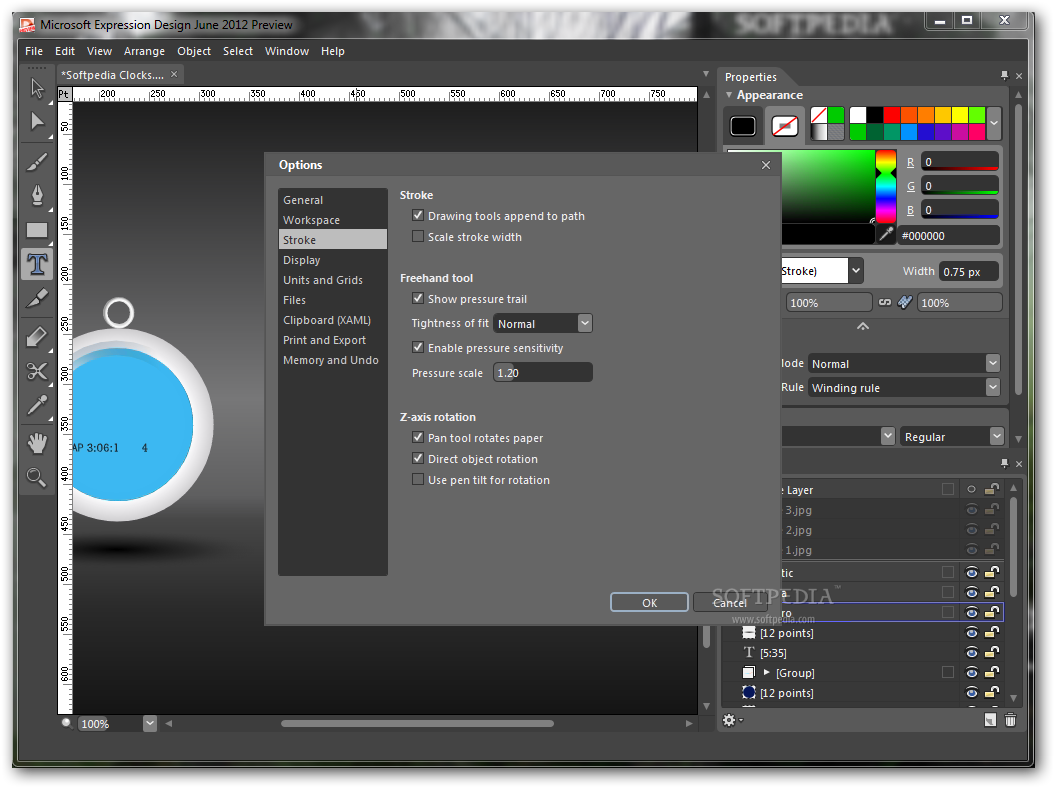Select the Color Dropper toolbox tool

[x=37, y=405]
